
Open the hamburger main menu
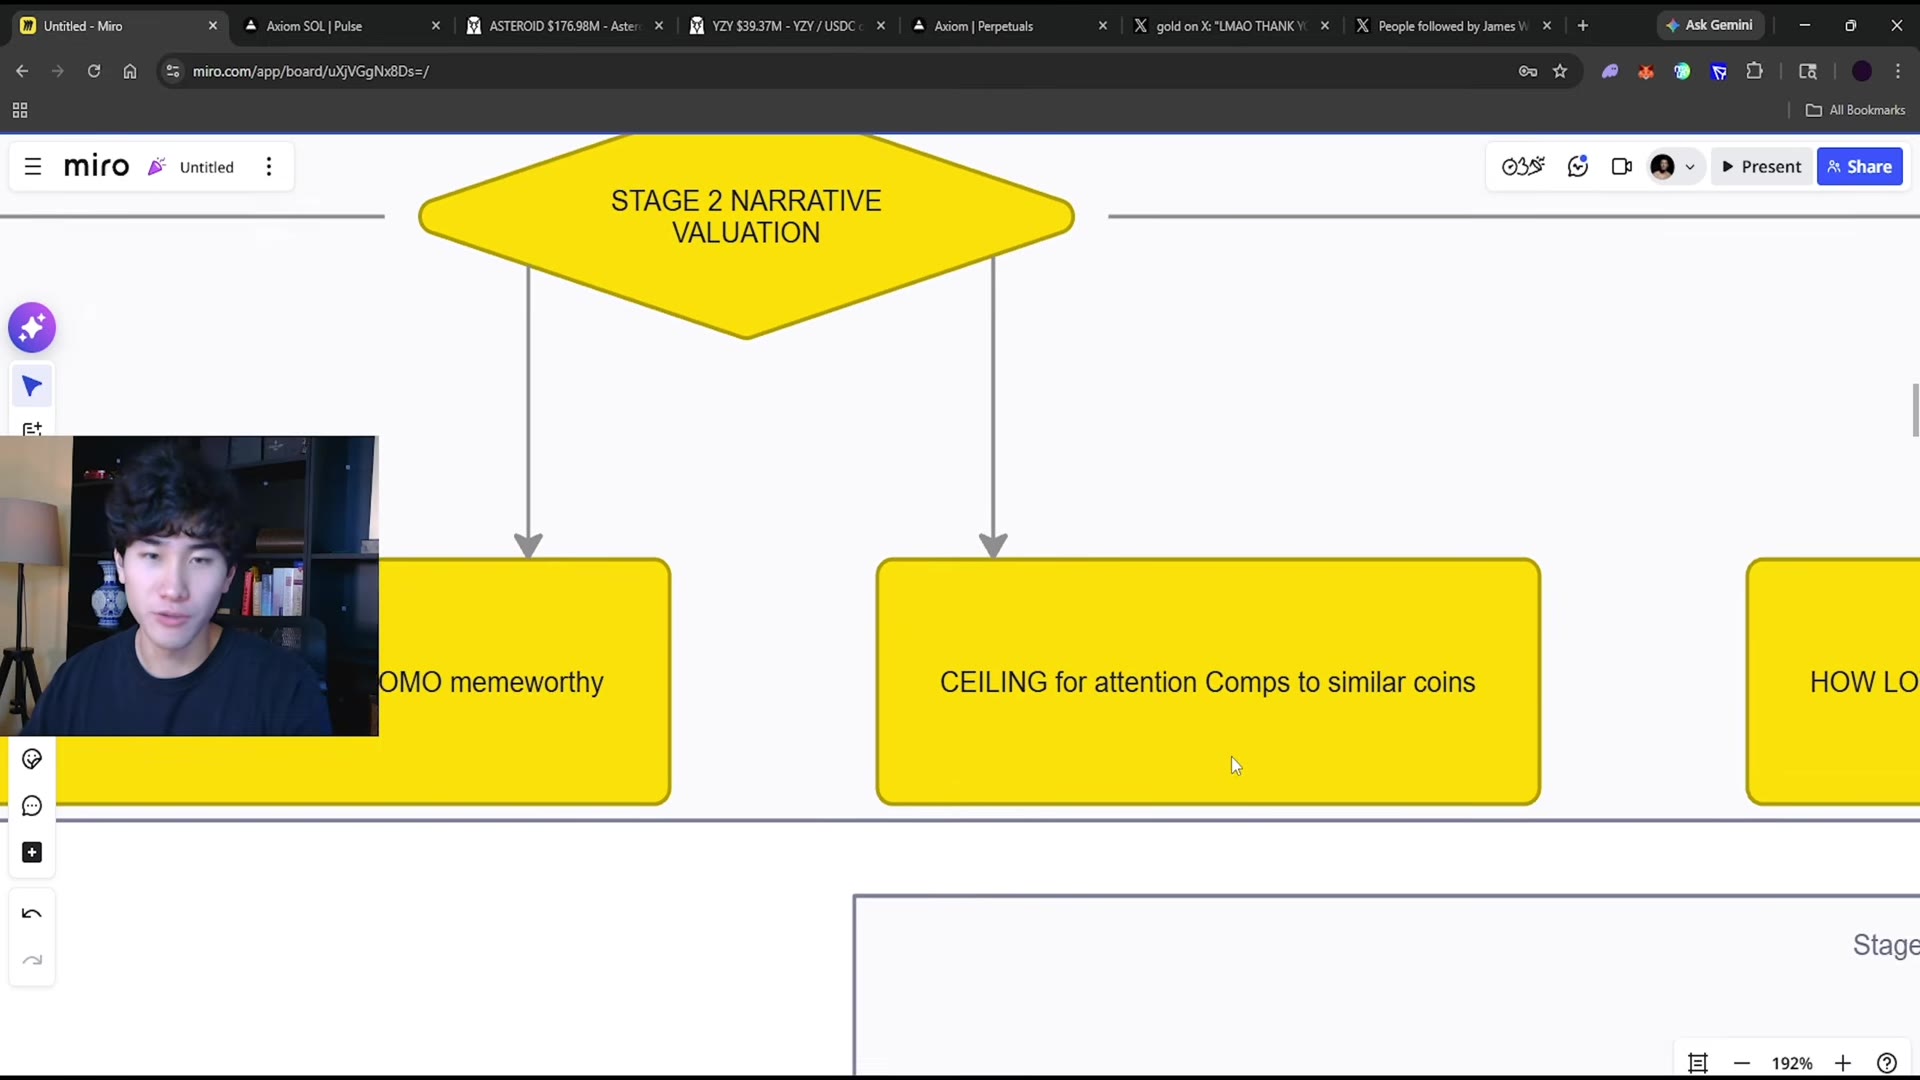click(33, 167)
